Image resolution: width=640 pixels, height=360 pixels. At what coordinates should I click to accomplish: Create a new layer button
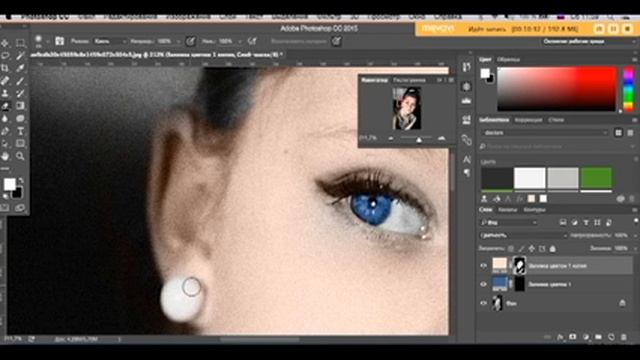(x=611, y=337)
